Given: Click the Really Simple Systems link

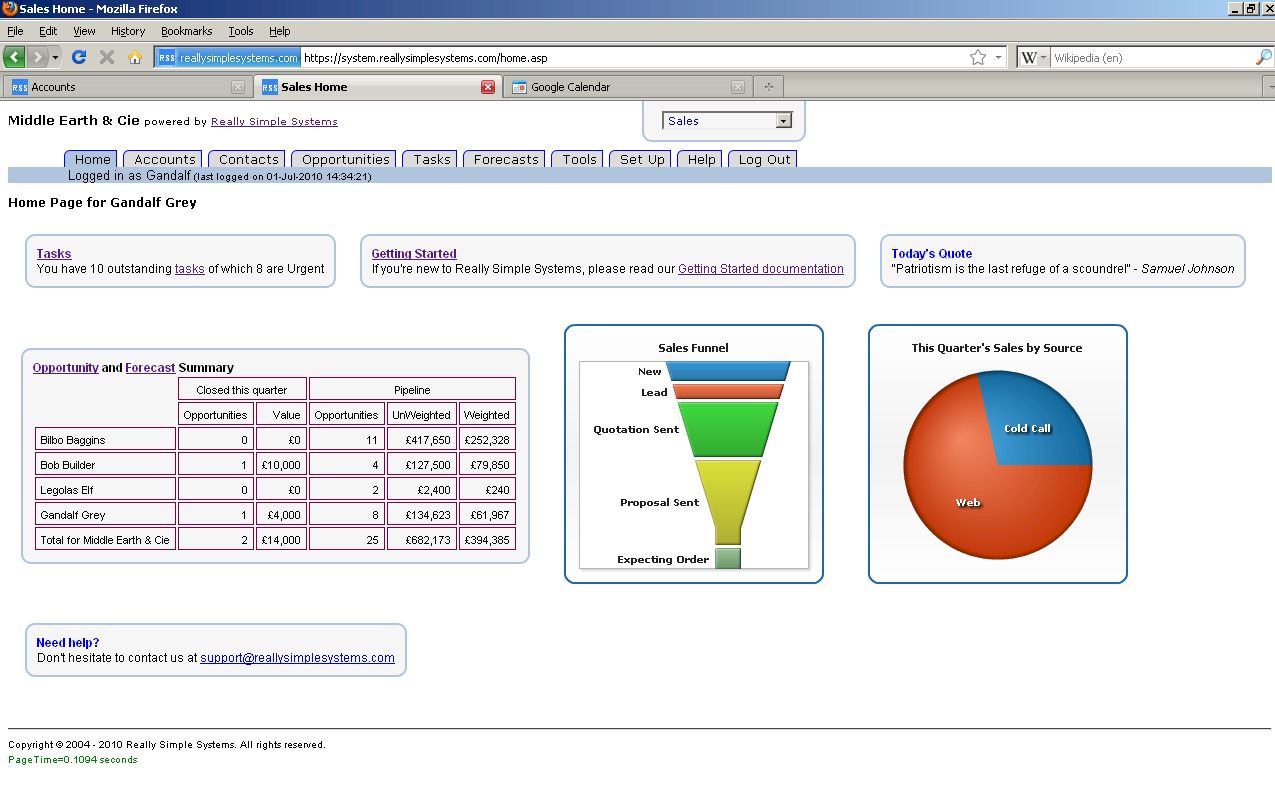Looking at the screenshot, I should point(274,122).
